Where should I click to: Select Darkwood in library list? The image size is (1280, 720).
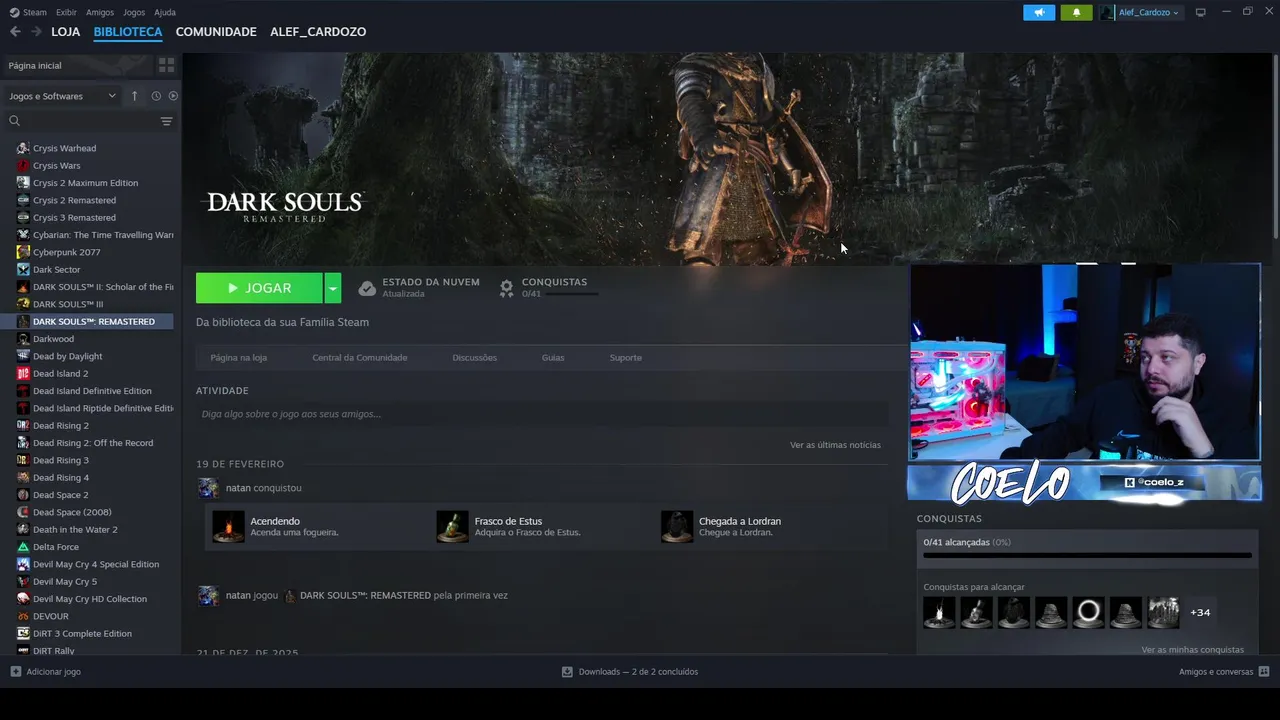tap(53, 339)
